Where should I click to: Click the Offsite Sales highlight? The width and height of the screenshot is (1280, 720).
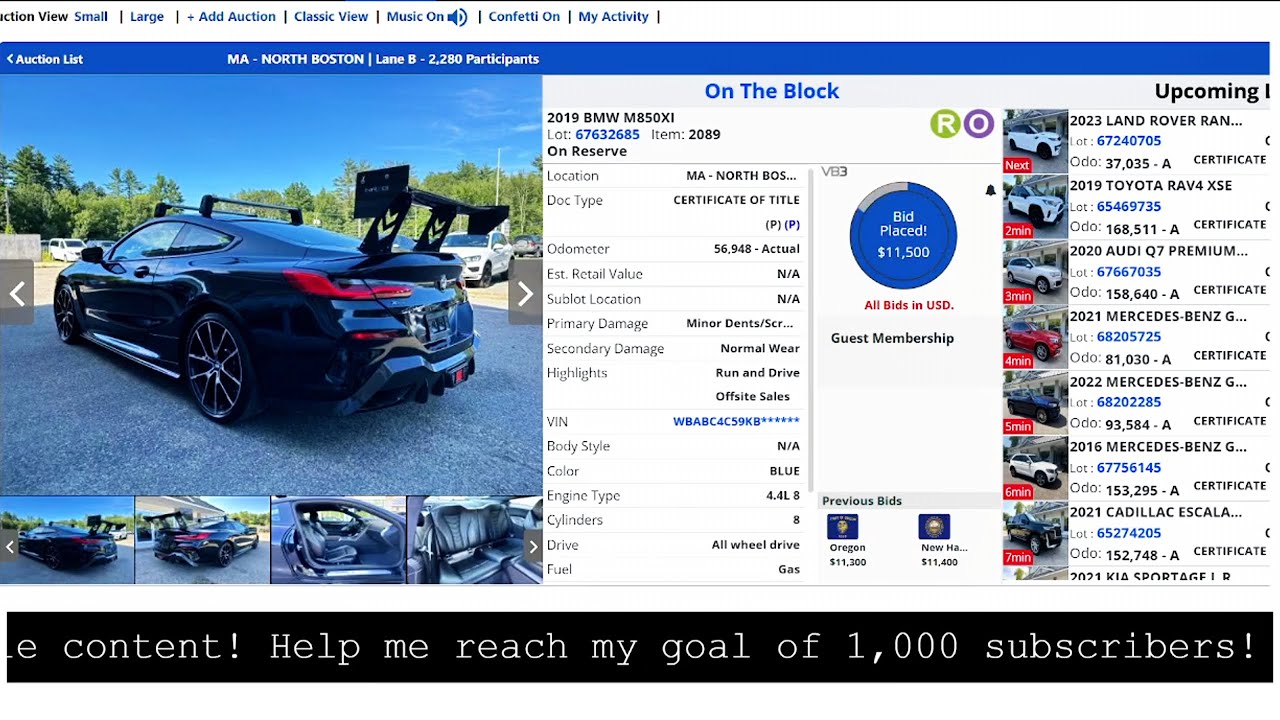(x=753, y=397)
